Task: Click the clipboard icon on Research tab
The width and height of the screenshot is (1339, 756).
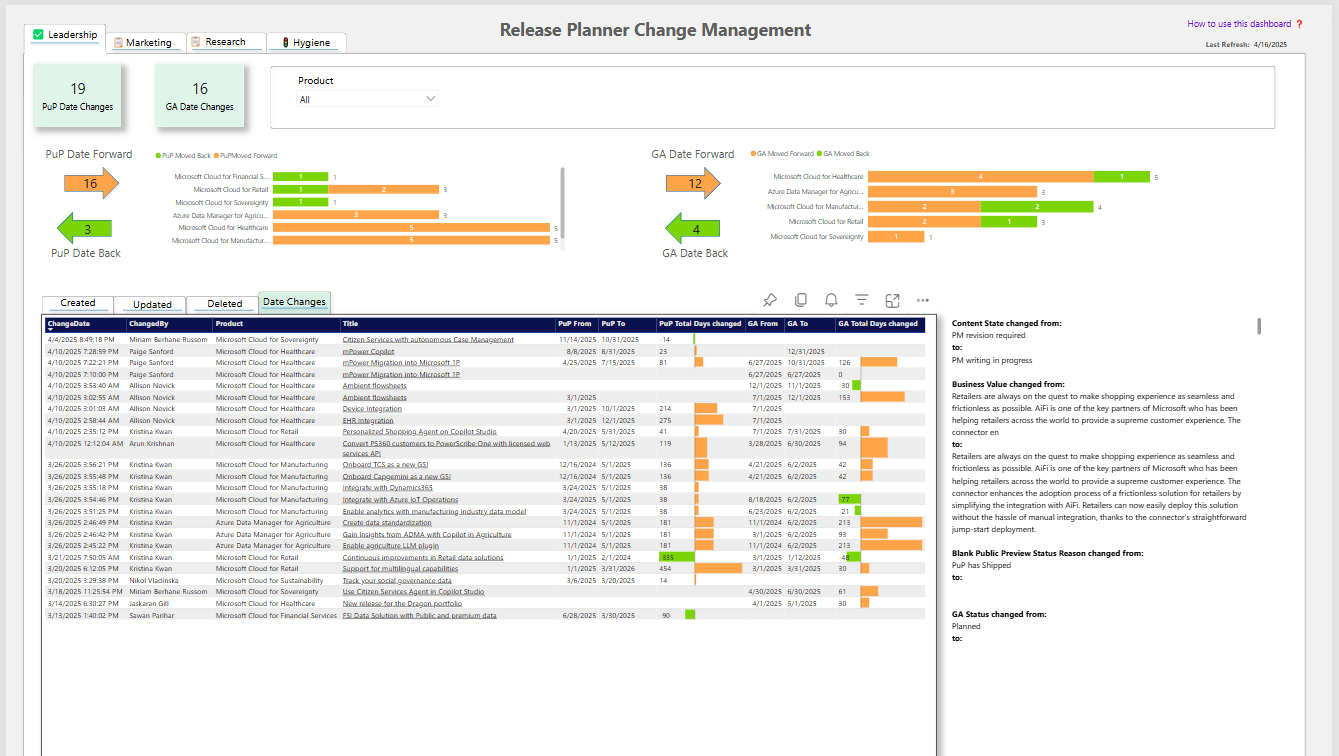Action: tap(197, 42)
